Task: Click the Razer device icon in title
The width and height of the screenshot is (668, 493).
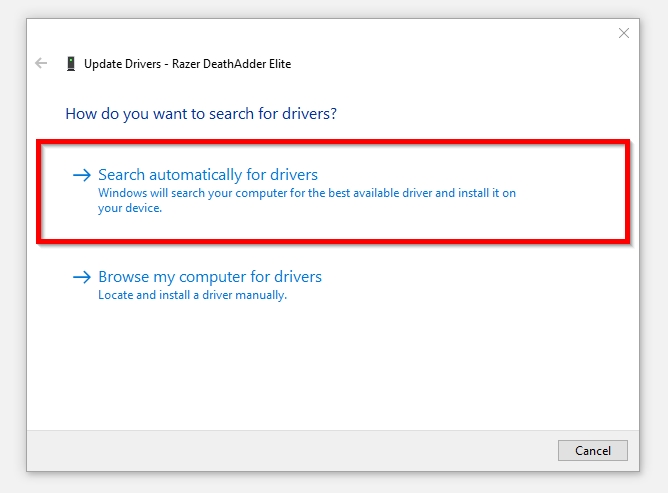Action: pyautogui.click(x=71, y=64)
